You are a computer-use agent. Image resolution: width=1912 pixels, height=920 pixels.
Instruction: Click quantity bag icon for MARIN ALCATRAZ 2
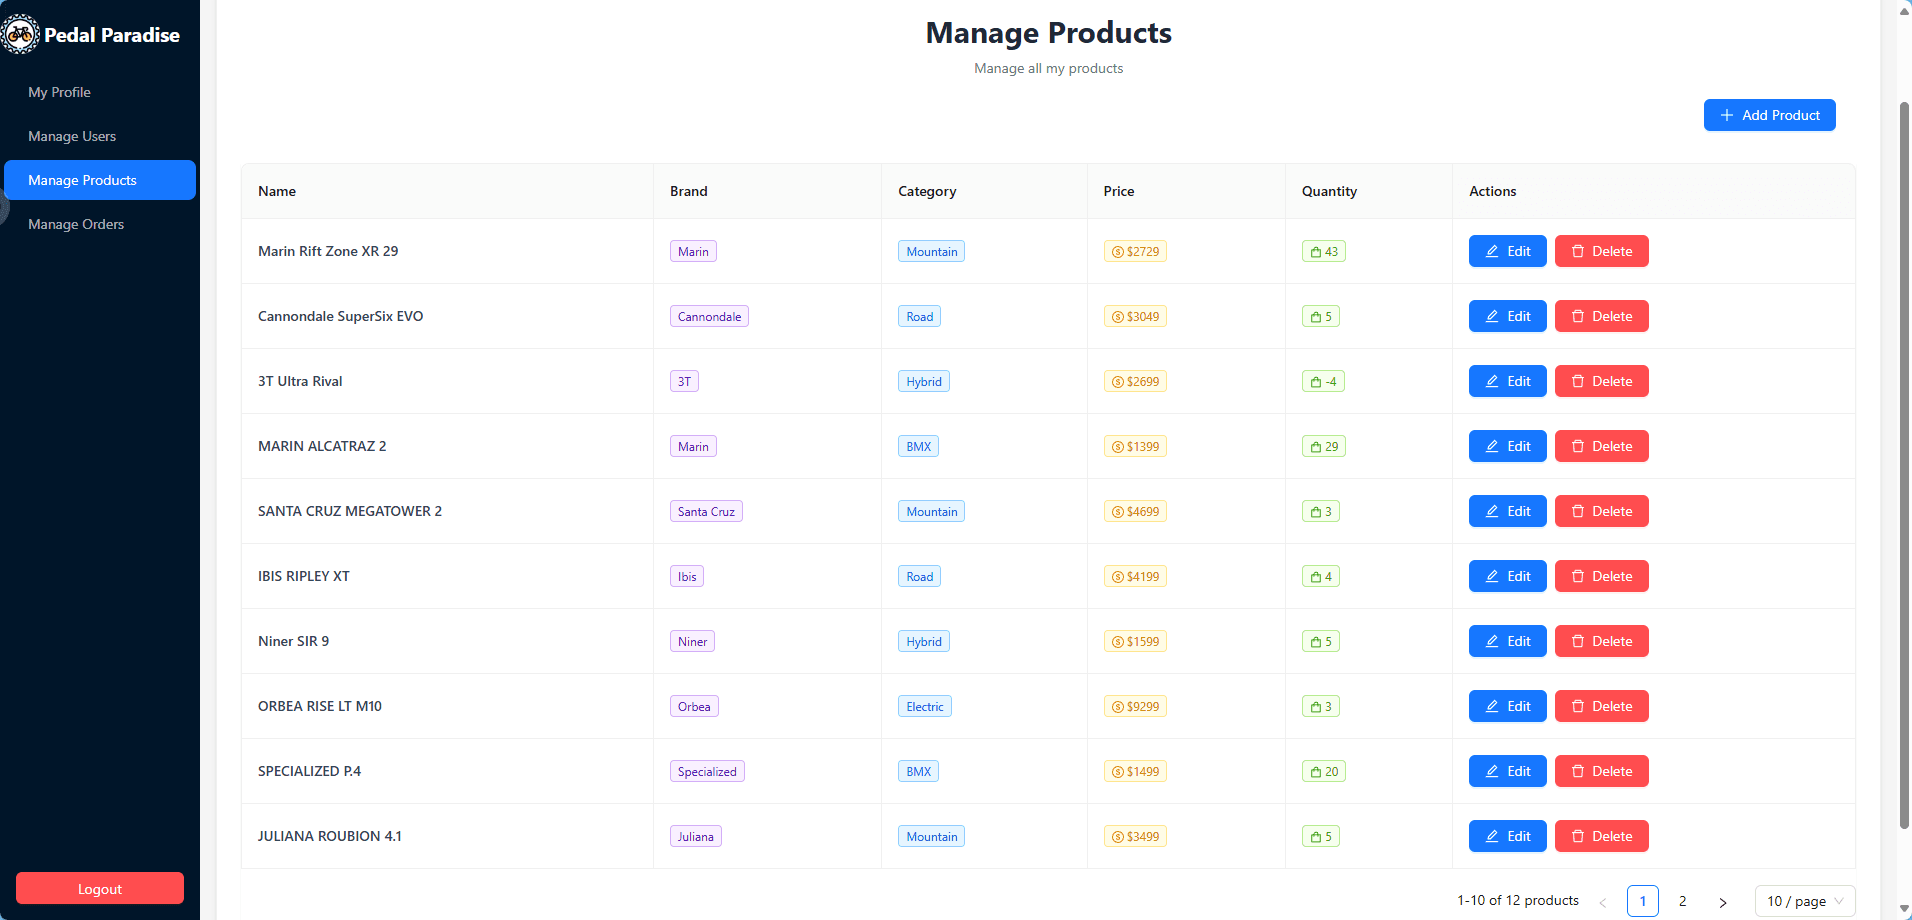tap(1316, 447)
